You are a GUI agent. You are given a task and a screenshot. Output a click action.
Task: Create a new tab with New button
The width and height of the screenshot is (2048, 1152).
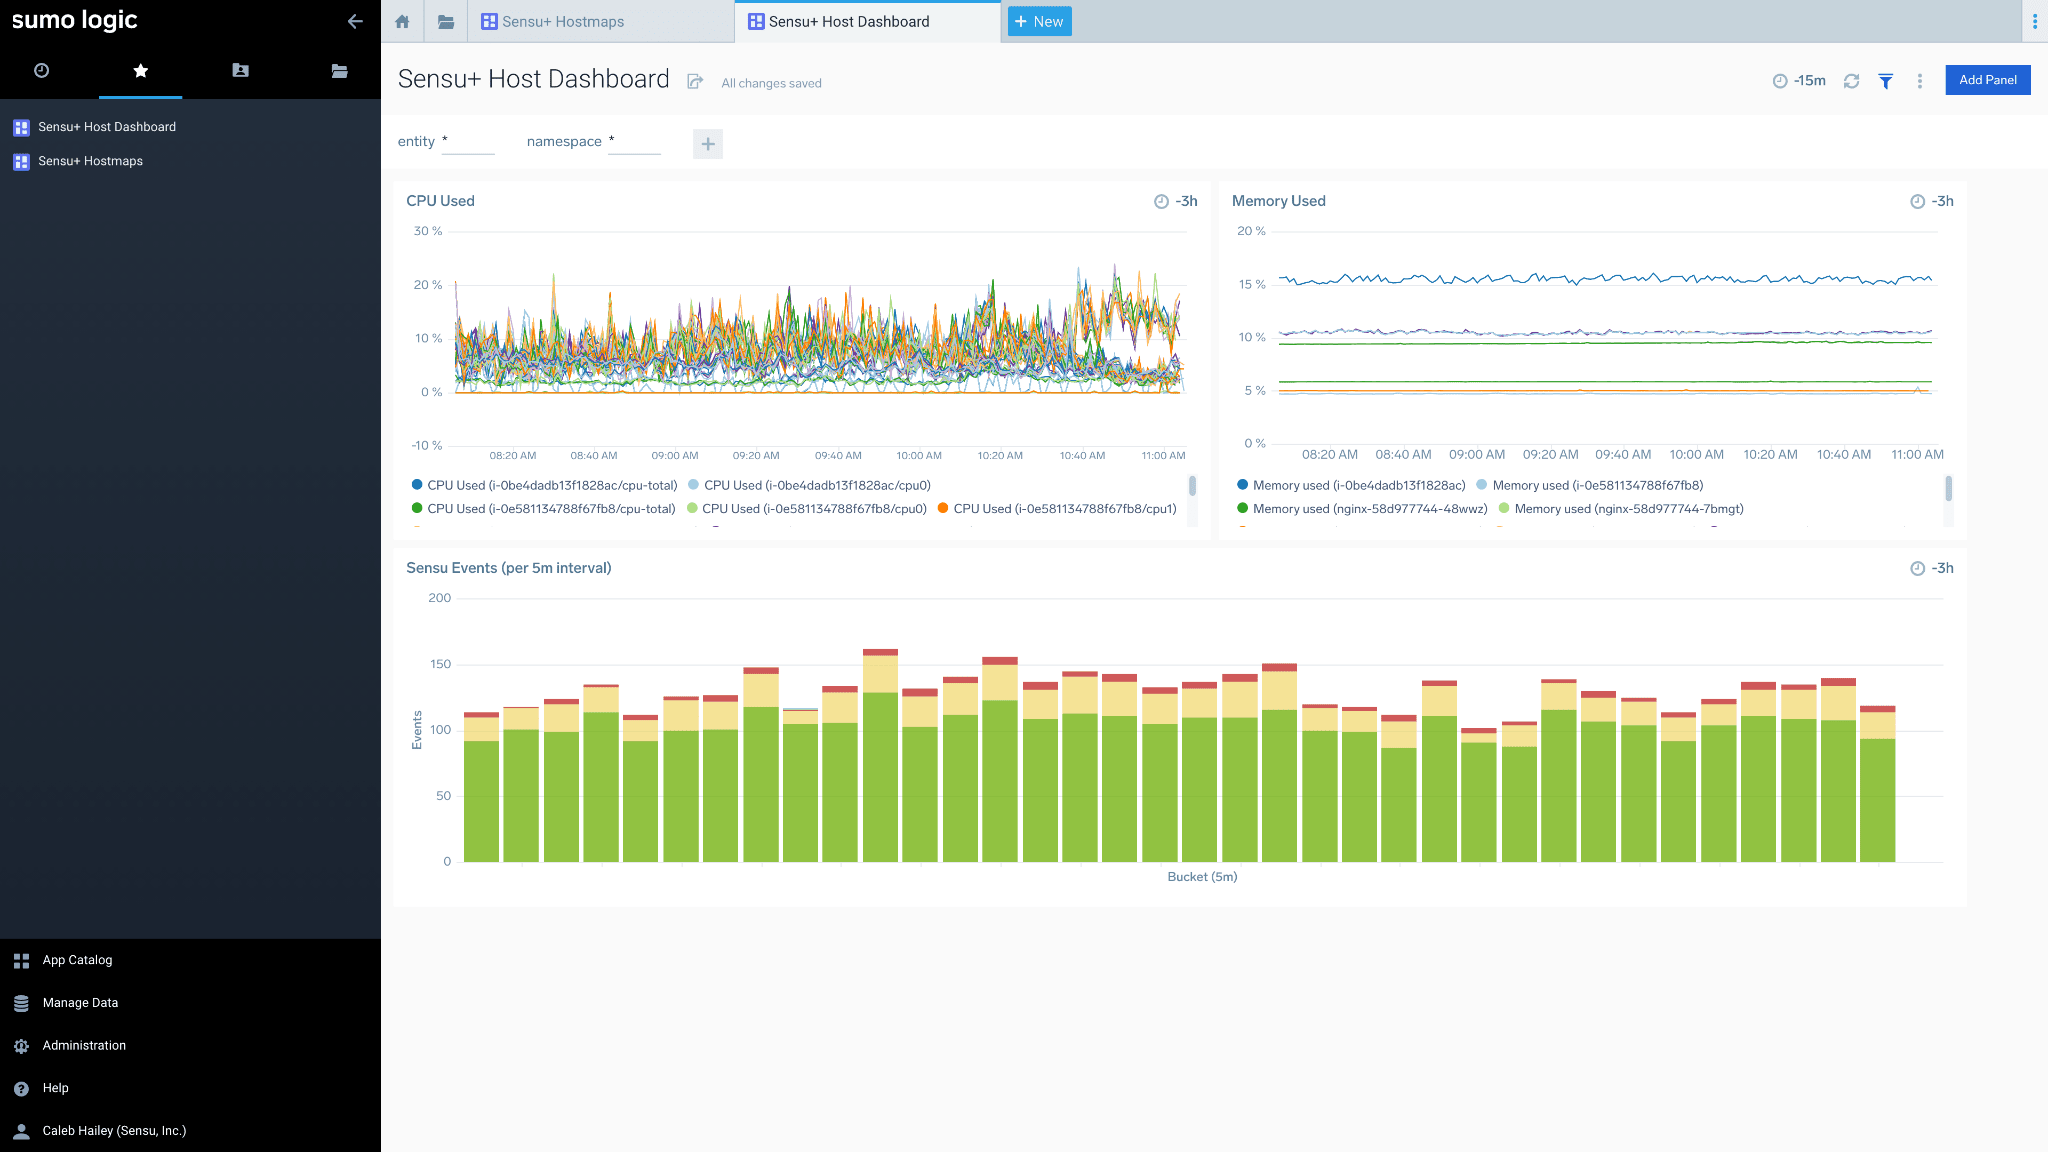[x=1039, y=21]
